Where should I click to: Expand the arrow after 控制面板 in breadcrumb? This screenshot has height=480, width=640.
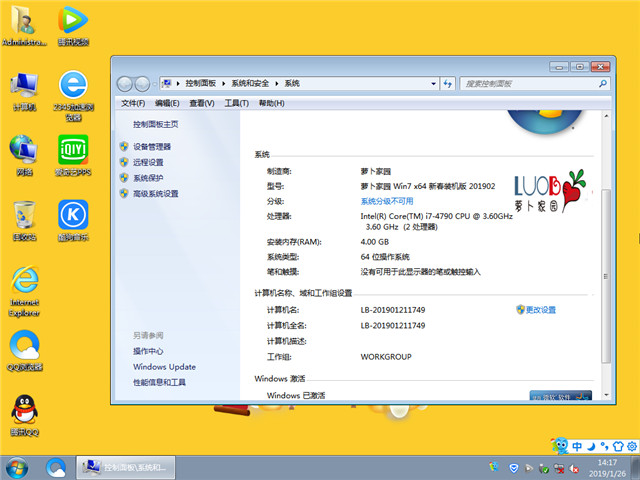(x=224, y=84)
